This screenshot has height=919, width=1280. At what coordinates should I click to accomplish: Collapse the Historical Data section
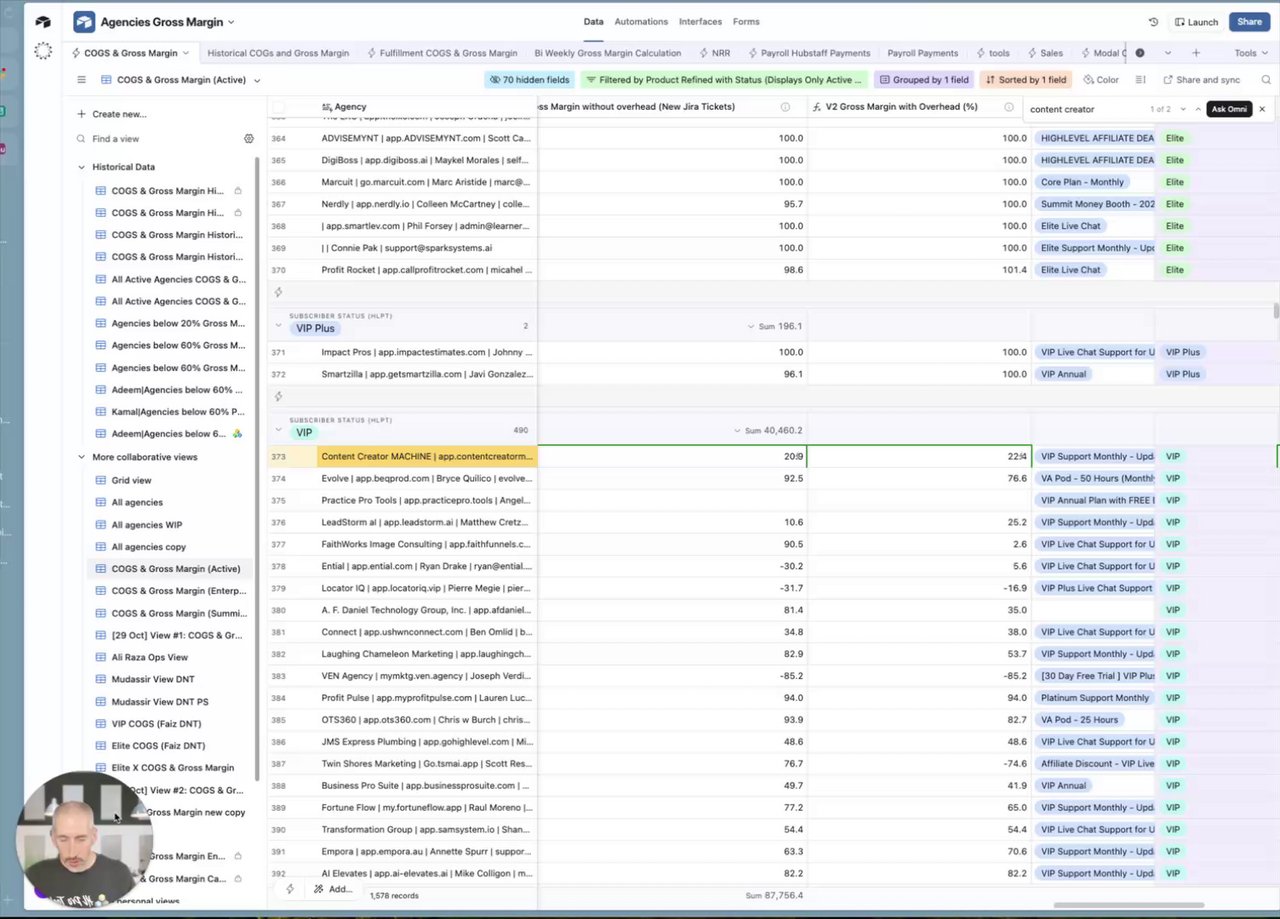[x=82, y=167]
